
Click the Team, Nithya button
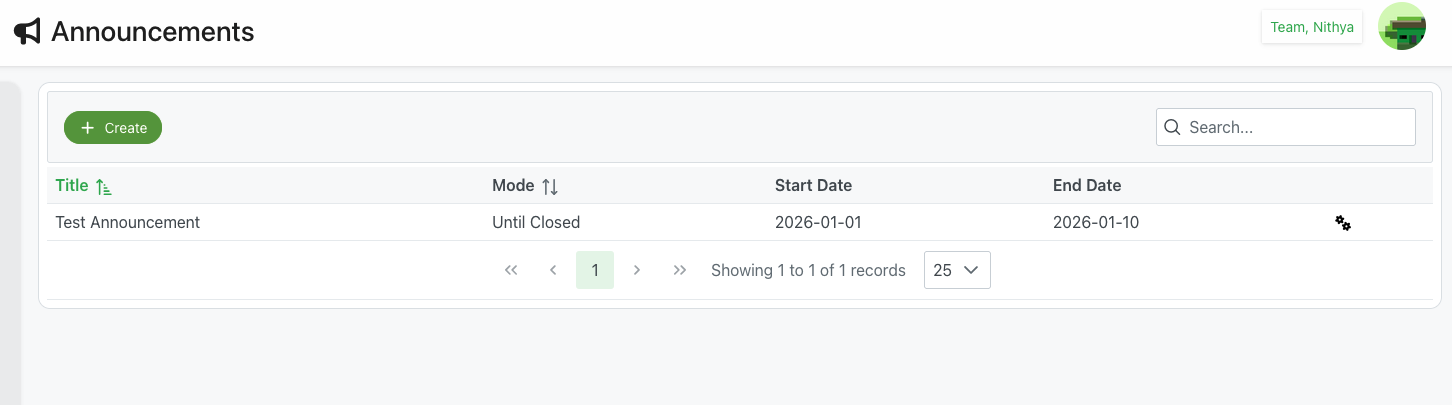pos(1311,27)
